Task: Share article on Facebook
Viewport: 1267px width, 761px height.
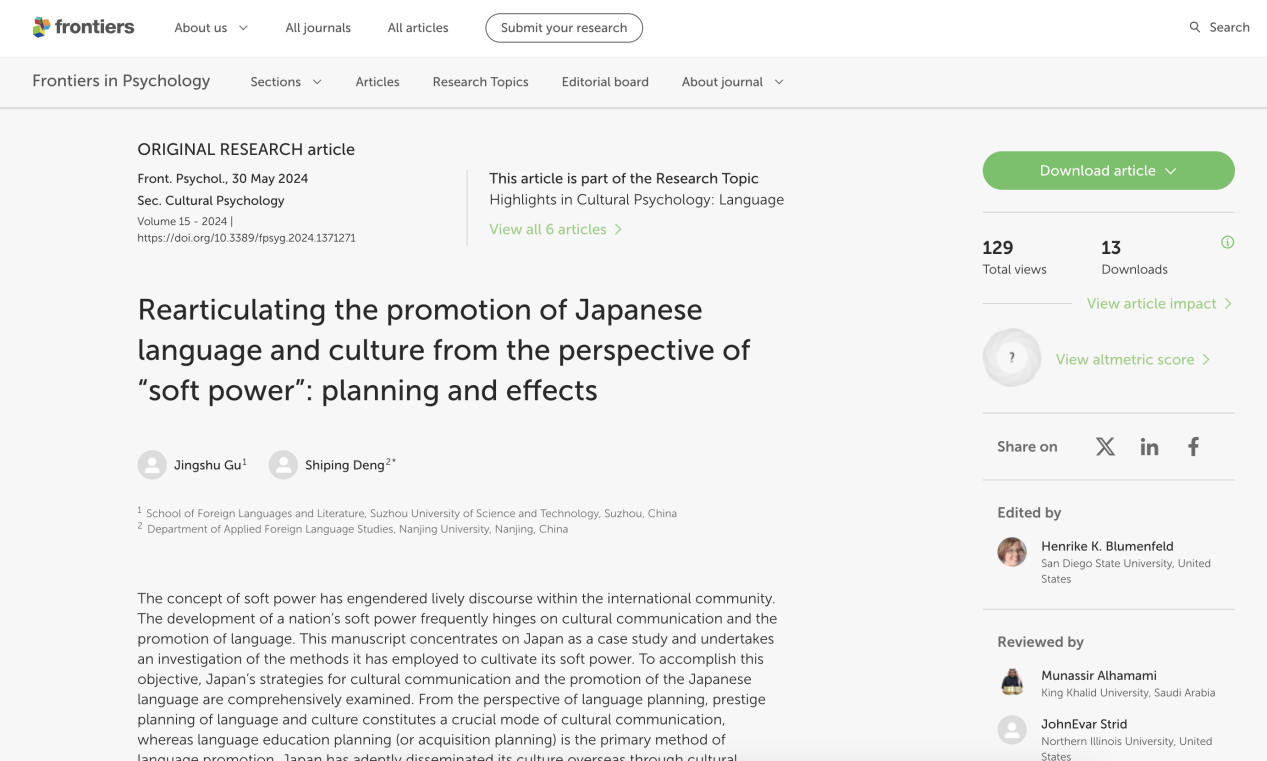Action: [1193, 447]
